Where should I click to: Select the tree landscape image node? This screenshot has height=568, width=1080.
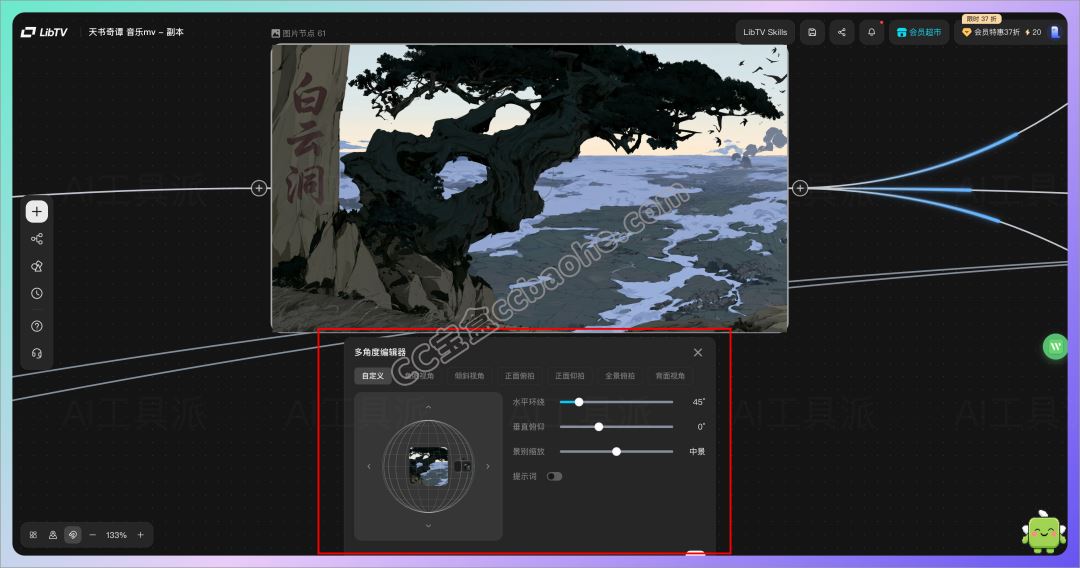(x=530, y=188)
